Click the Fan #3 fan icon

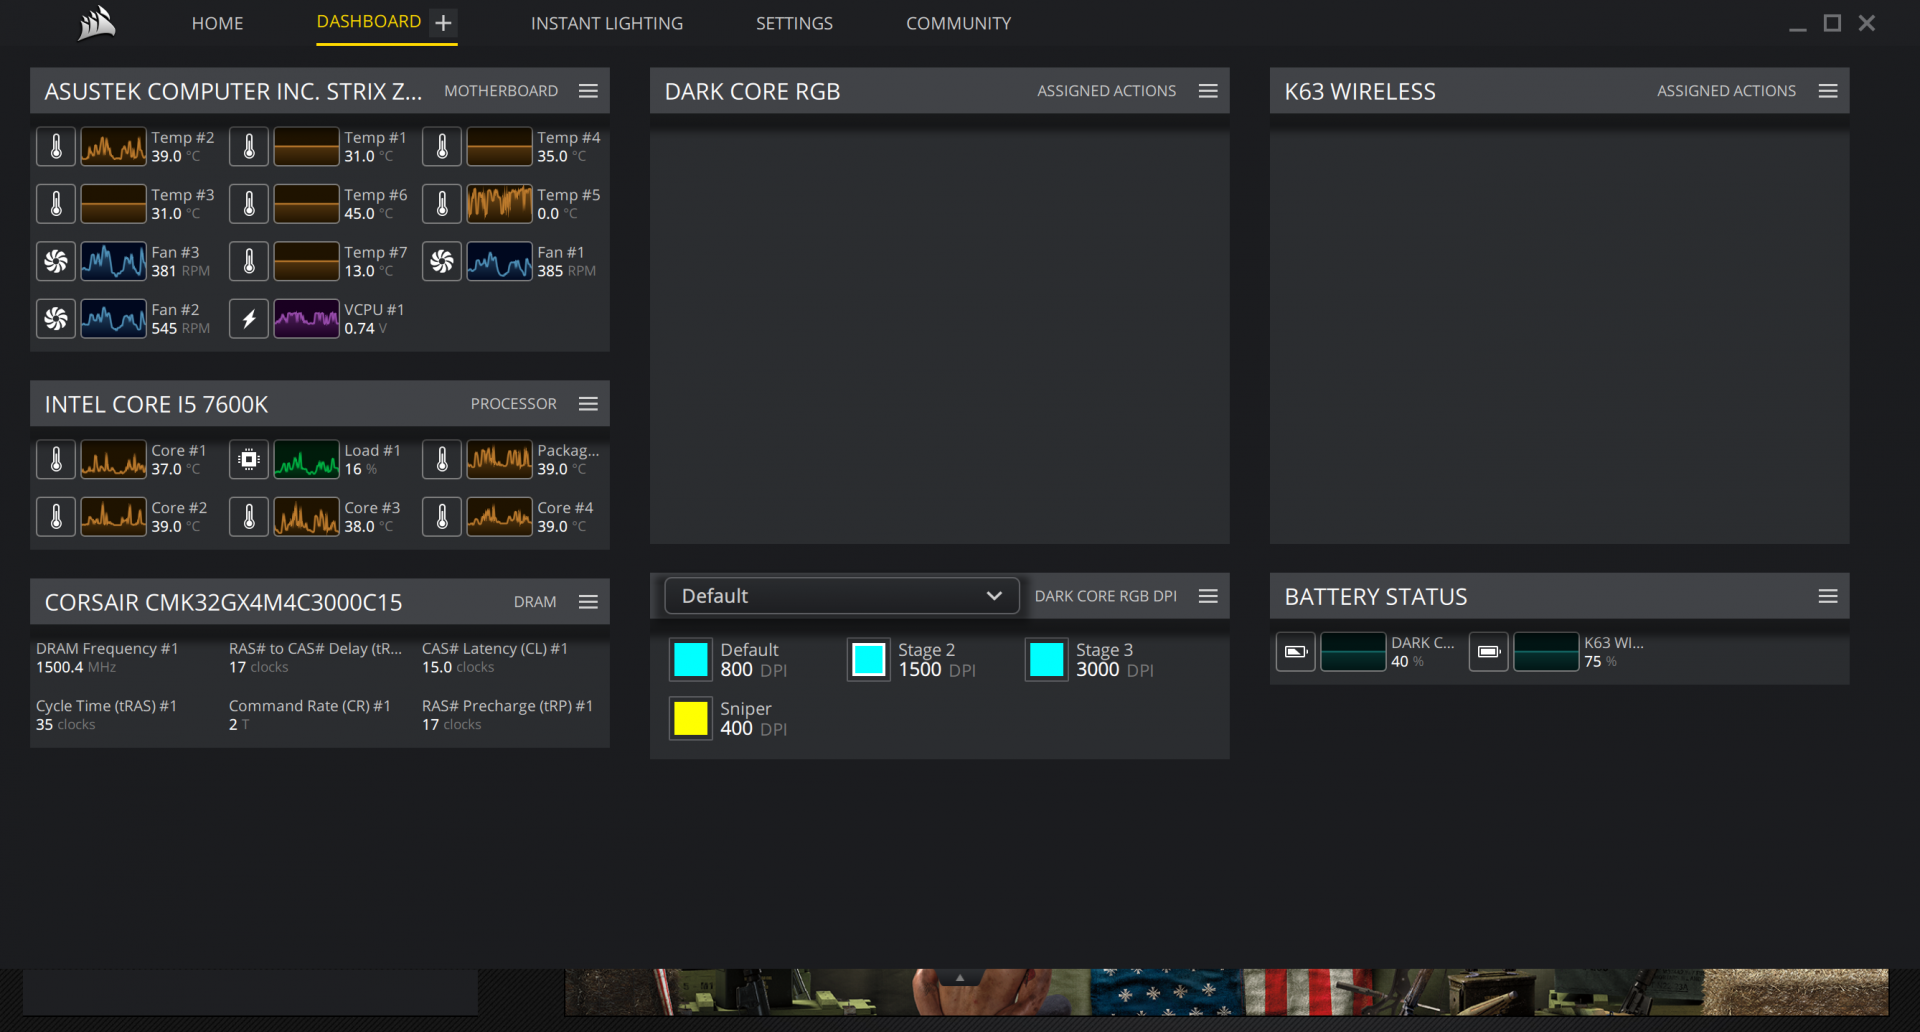[x=56, y=262]
